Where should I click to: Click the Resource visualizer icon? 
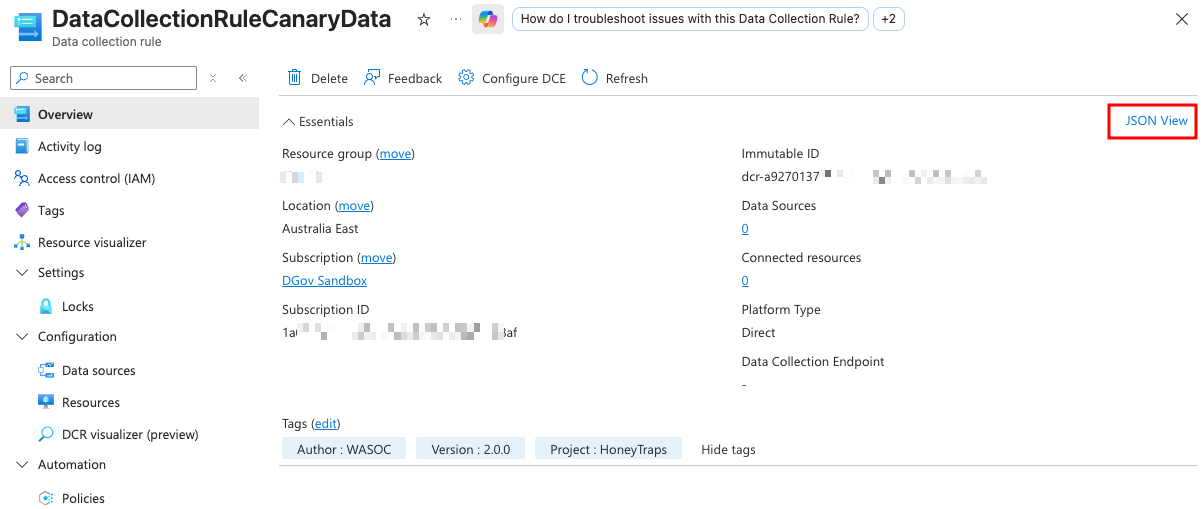(22, 242)
